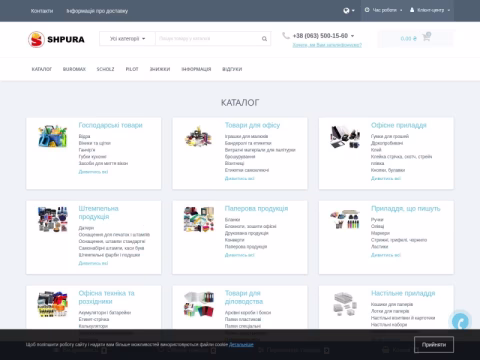Open the shopping cart icon
Screen dimensions: 480x360
pos(426,37)
